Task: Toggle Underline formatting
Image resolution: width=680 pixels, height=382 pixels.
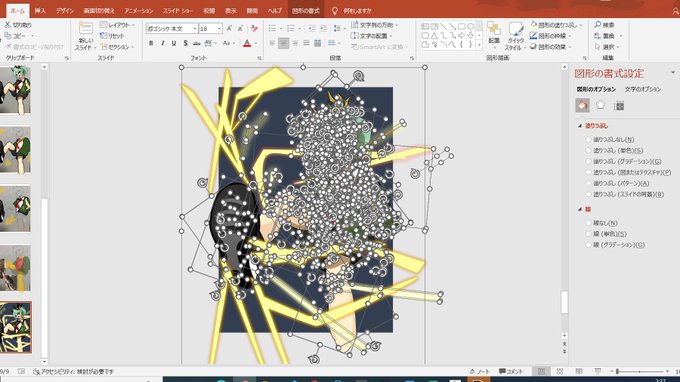Action: click(x=173, y=43)
